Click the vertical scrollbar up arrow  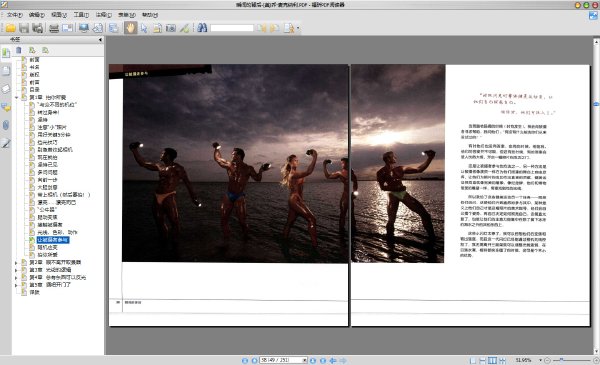(596, 41)
